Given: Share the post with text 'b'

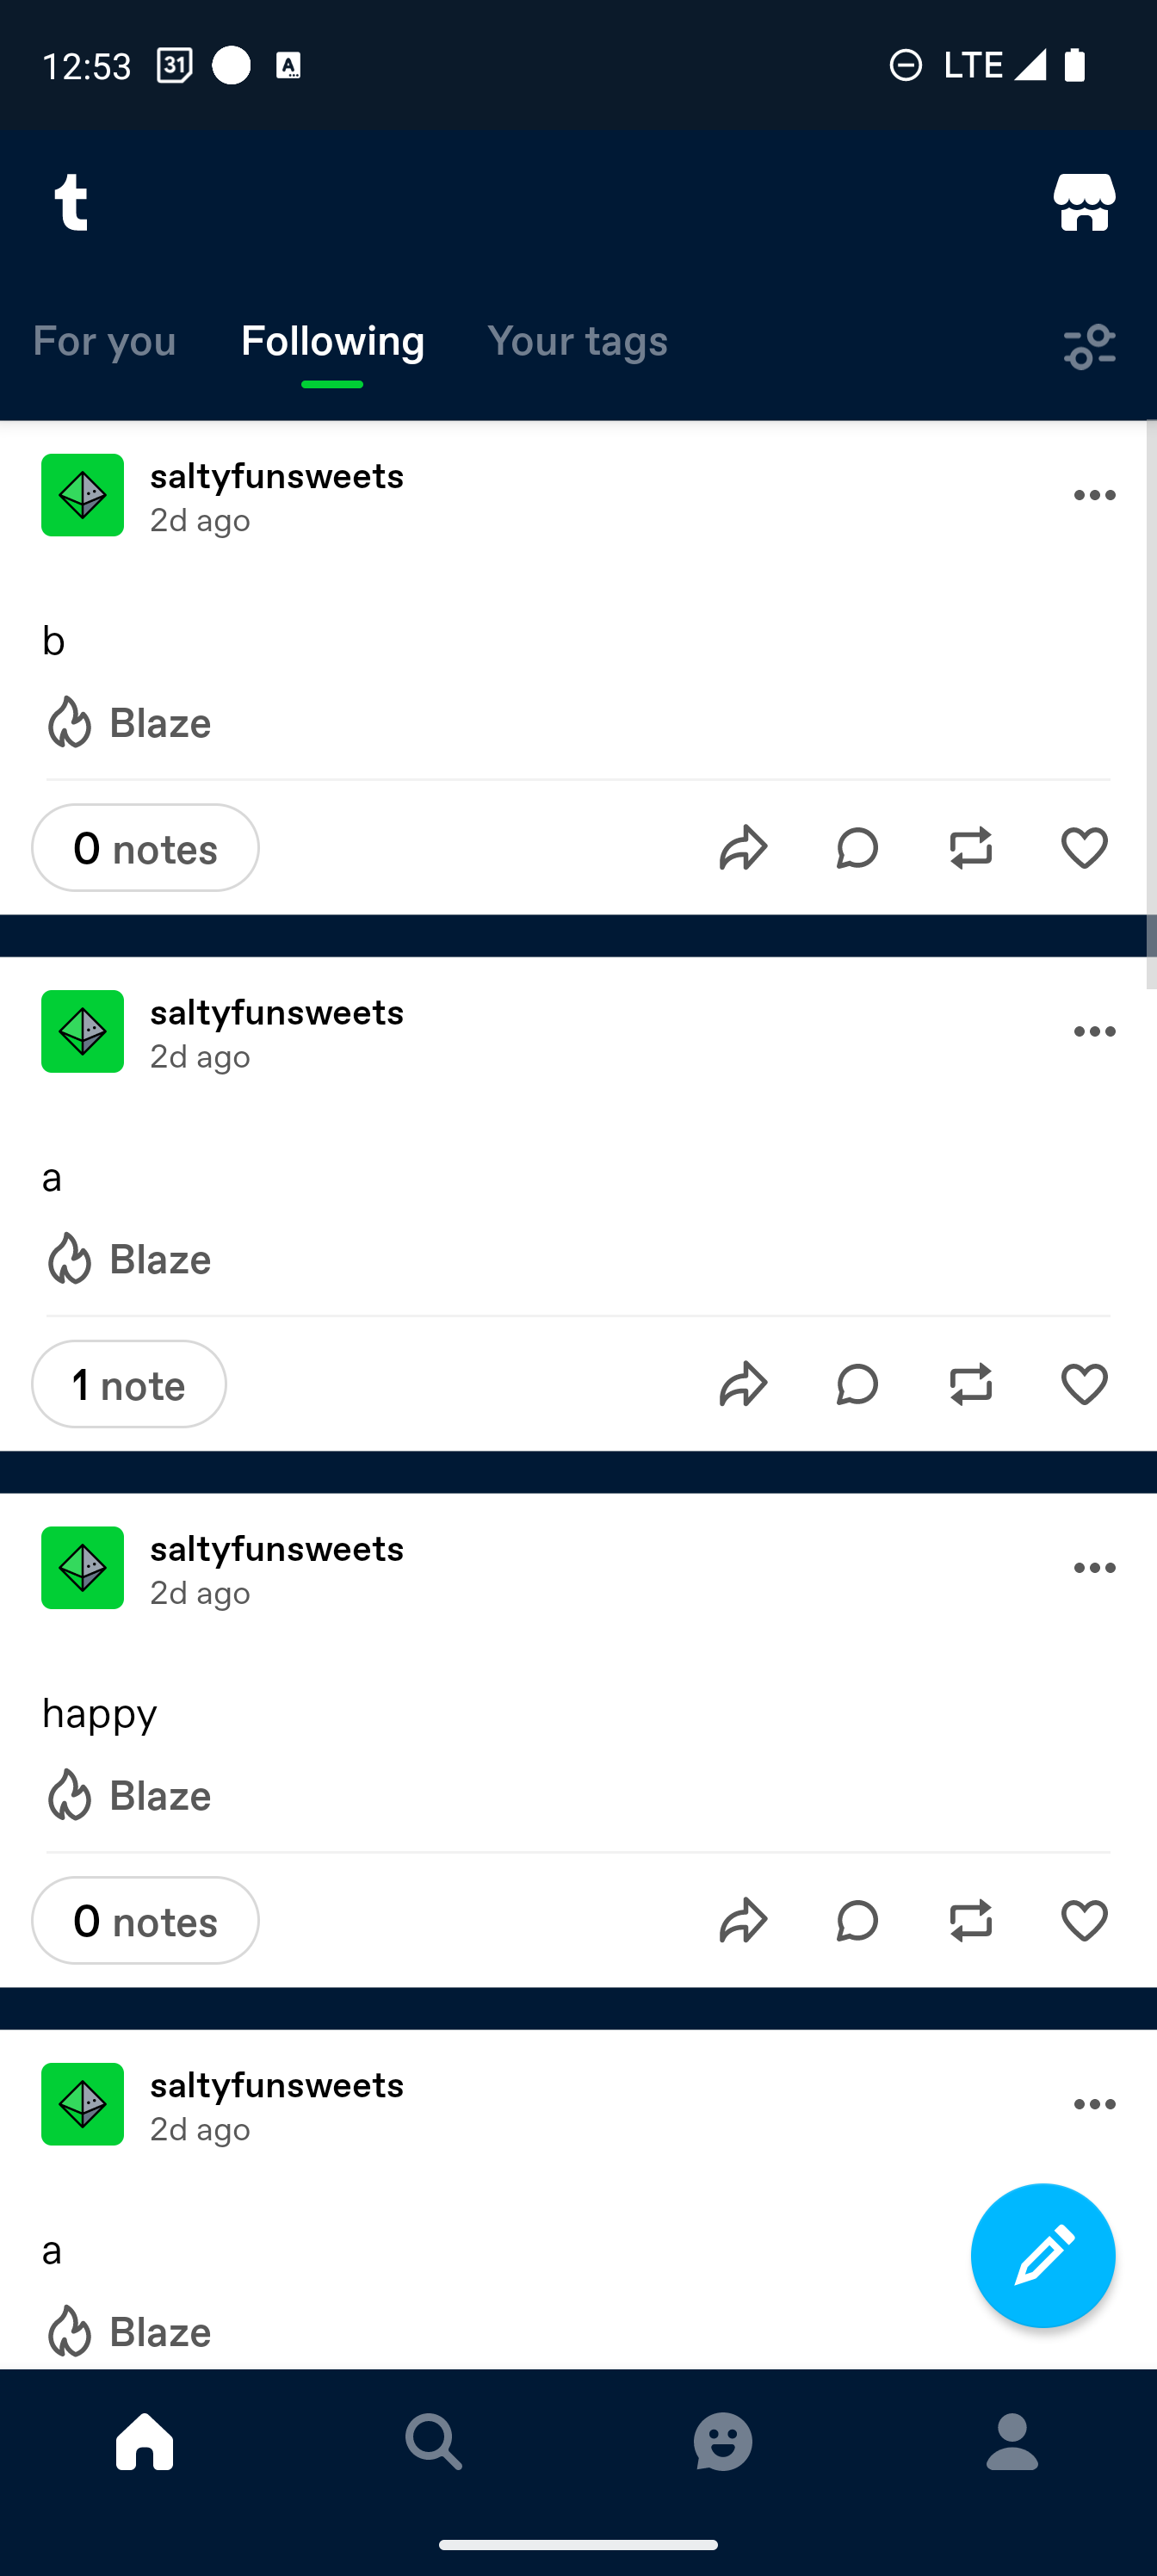Looking at the screenshot, I should (743, 848).
